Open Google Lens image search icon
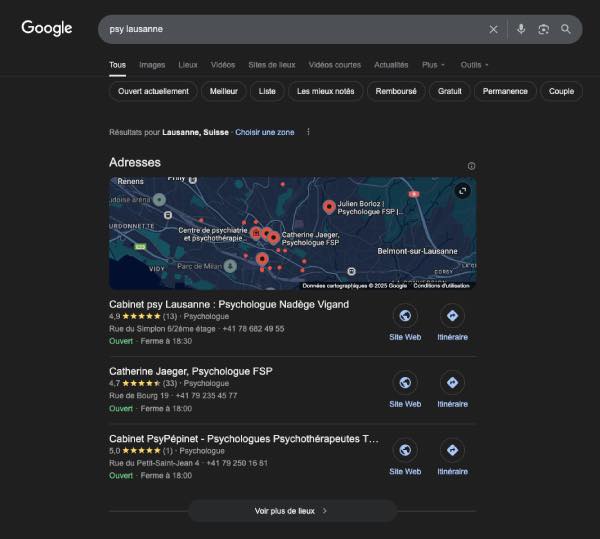Image resolution: width=600 pixels, height=539 pixels. 543,29
